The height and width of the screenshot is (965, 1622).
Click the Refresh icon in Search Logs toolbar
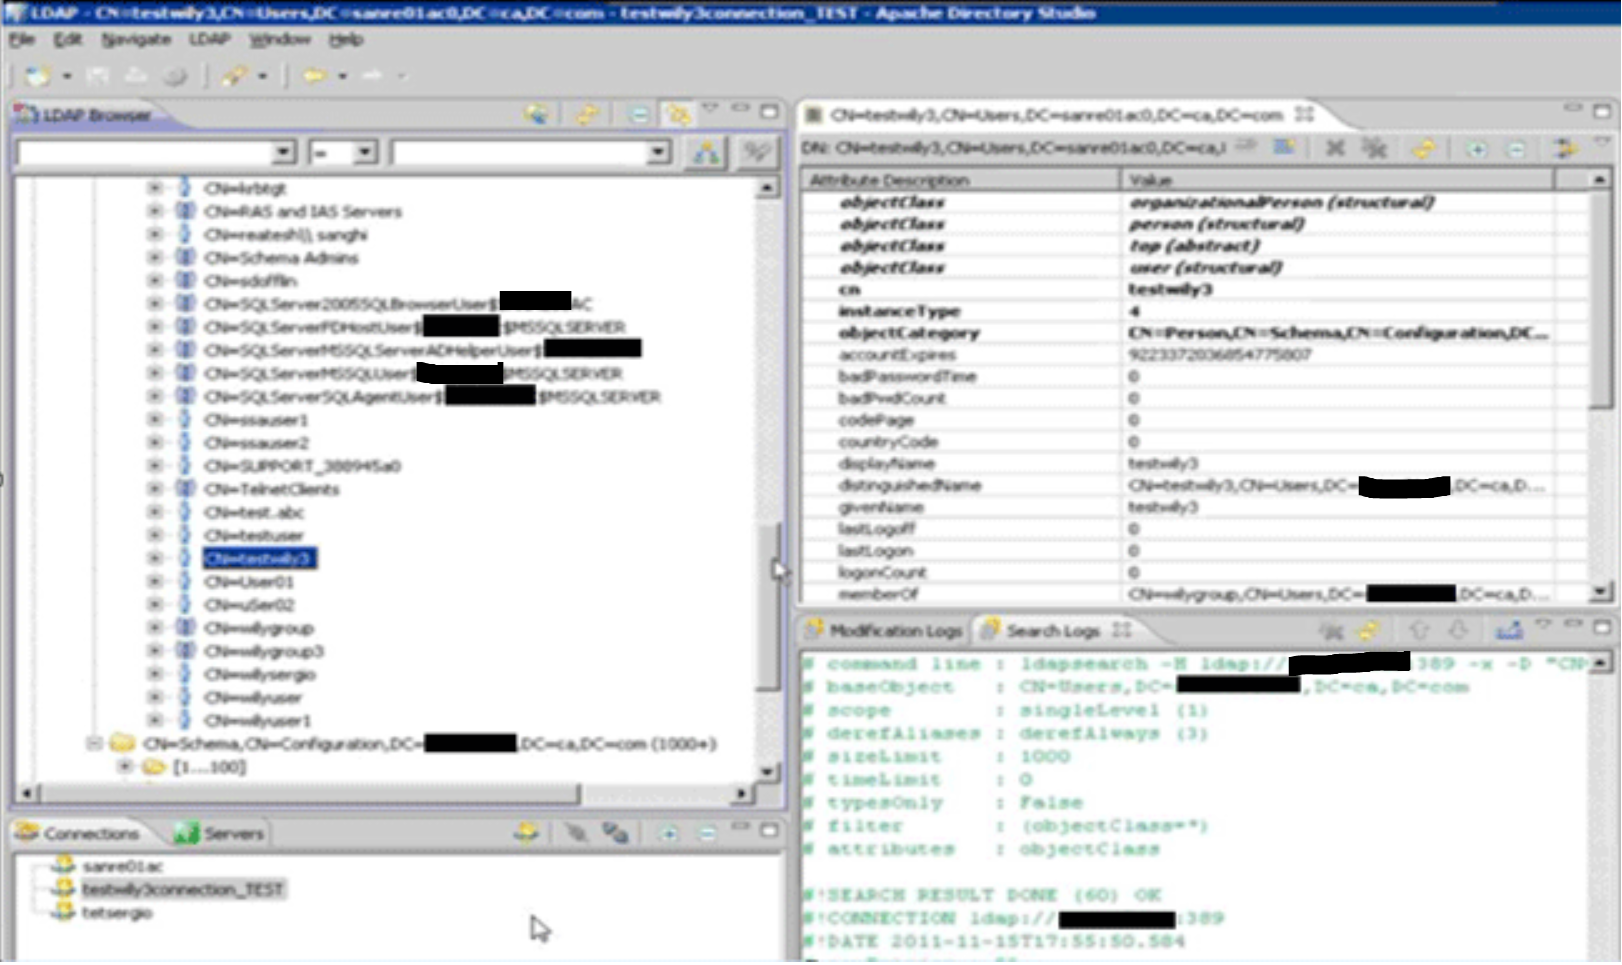coord(1368,630)
